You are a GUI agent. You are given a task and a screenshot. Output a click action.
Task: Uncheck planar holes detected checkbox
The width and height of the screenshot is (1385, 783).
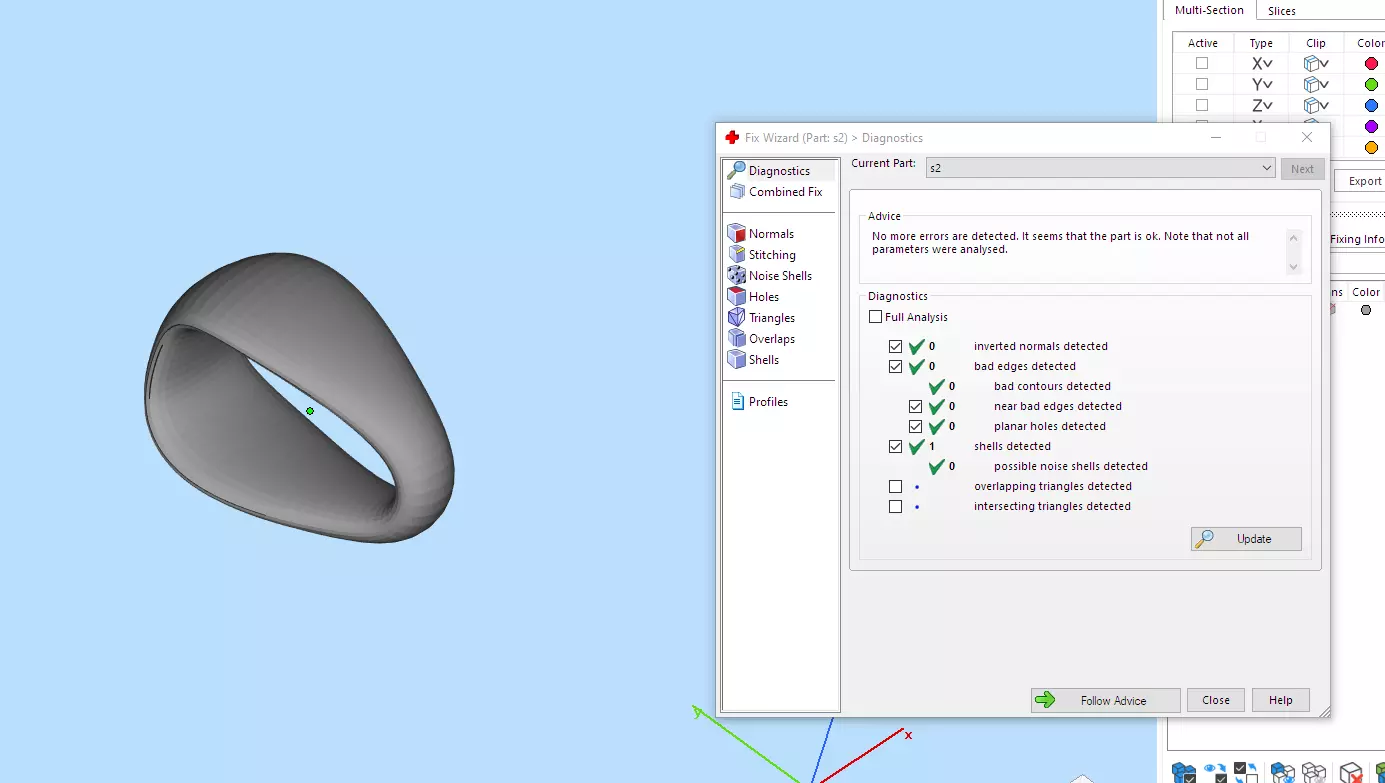point(915,426)
